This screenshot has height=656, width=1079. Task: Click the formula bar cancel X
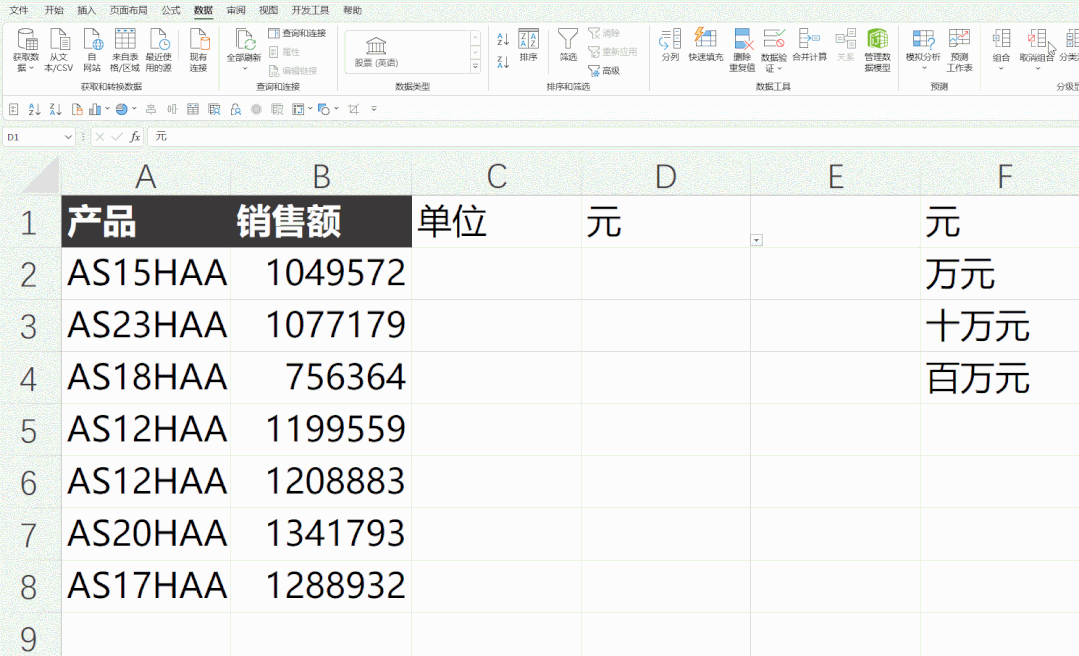[x=100, y=137]
